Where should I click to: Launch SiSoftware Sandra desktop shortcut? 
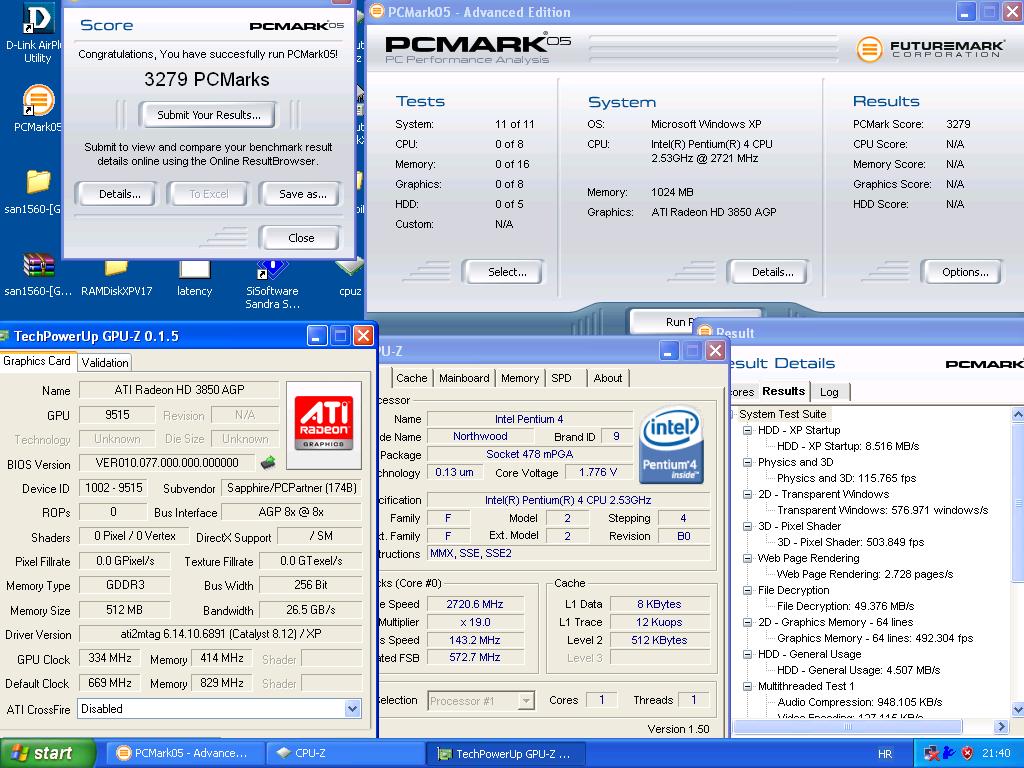(x=272, y=268)
